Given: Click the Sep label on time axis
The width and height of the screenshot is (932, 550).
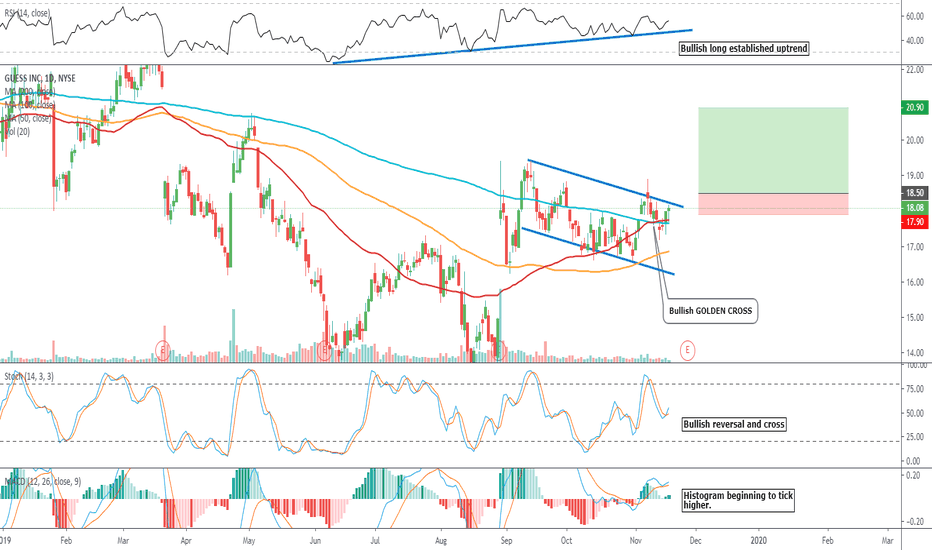Looking at the screenshot, I should [x=506, y=540].
